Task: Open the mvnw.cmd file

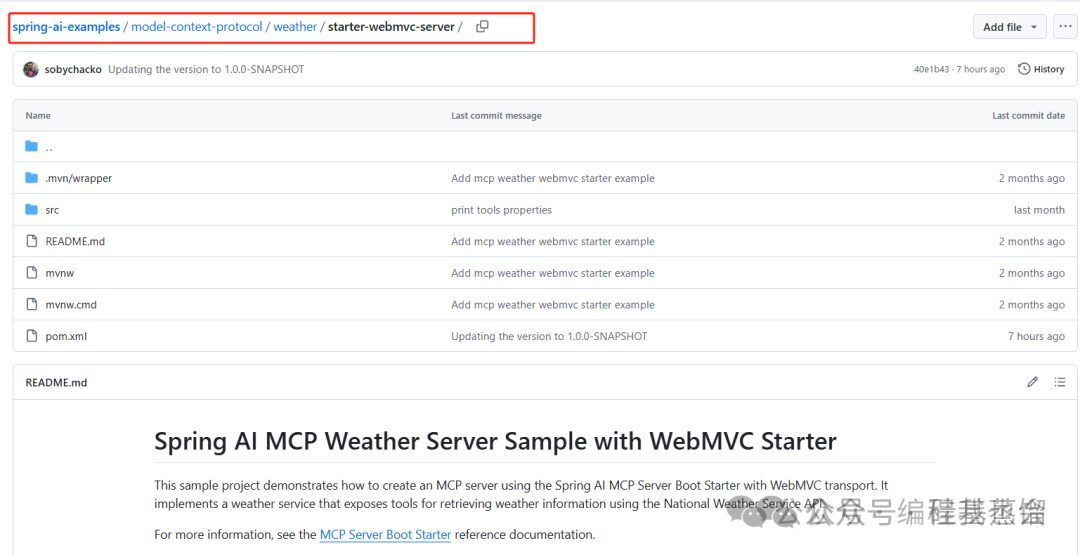Action: 71,305
